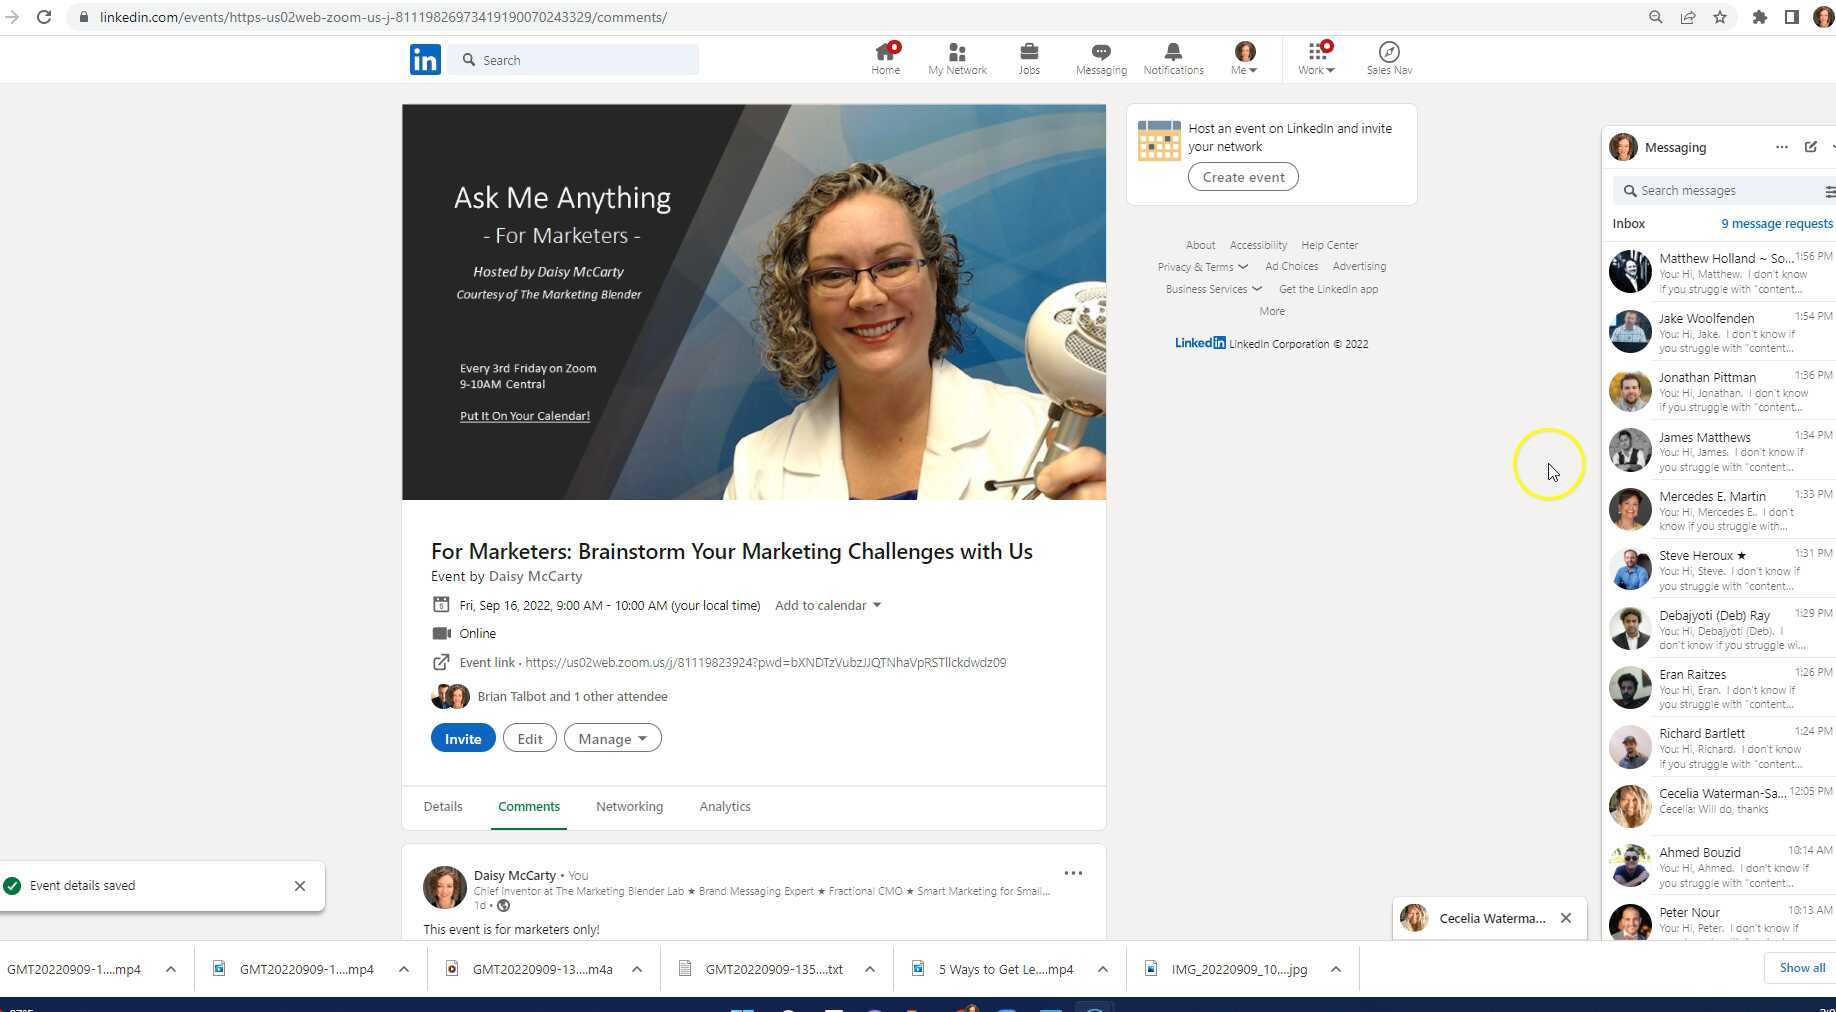Expand the Add to calendar dropdown
The height and width of the screenshot is (1012, 1836).
827,605
